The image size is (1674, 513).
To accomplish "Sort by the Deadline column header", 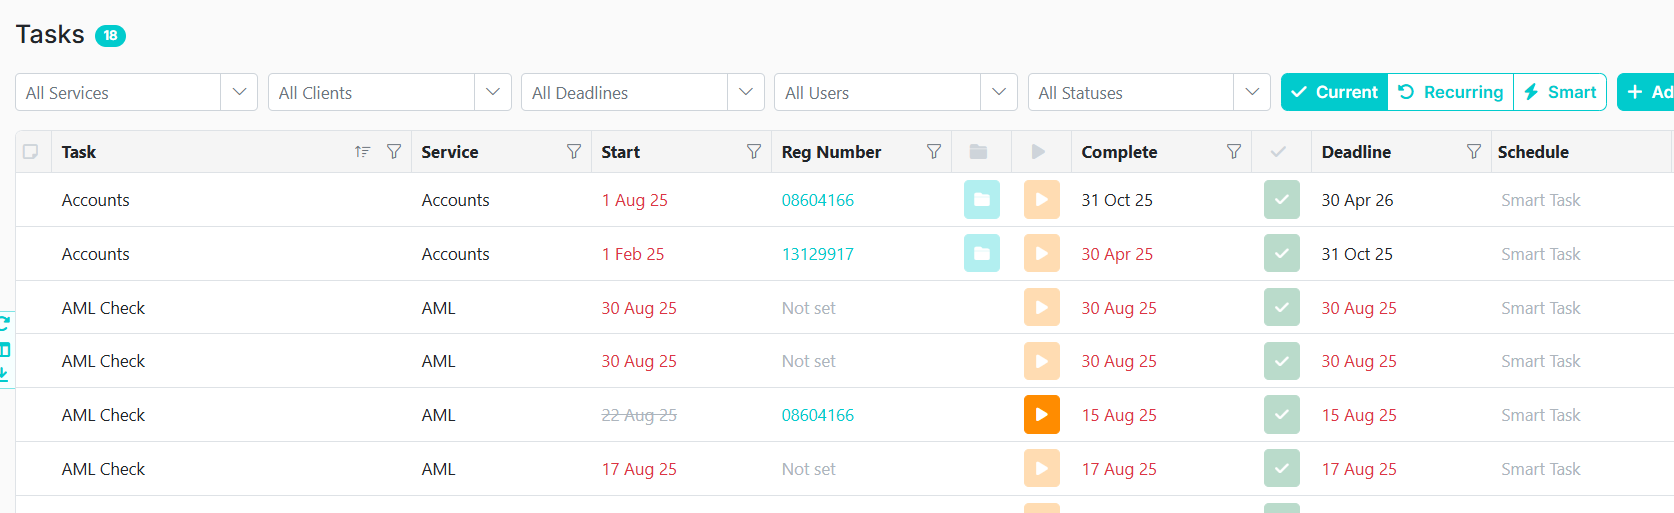I will click(x=1356, y=152).
